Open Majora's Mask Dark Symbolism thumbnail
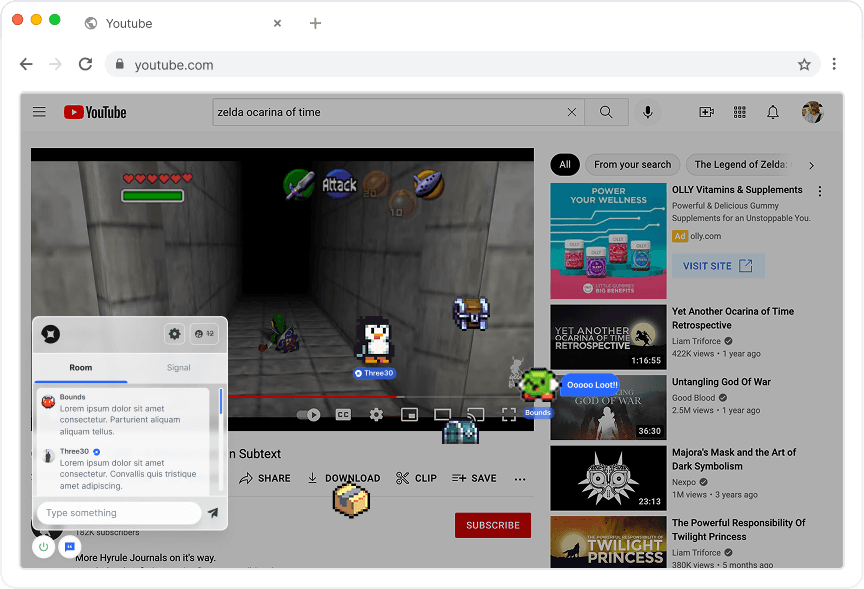Viewport: 864px width, 589px height. click(608, 478)
